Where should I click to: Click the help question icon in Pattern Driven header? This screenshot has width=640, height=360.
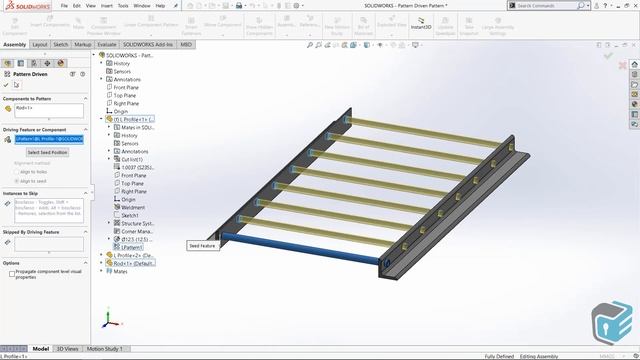pyautogui.click(x=82, y=74)
